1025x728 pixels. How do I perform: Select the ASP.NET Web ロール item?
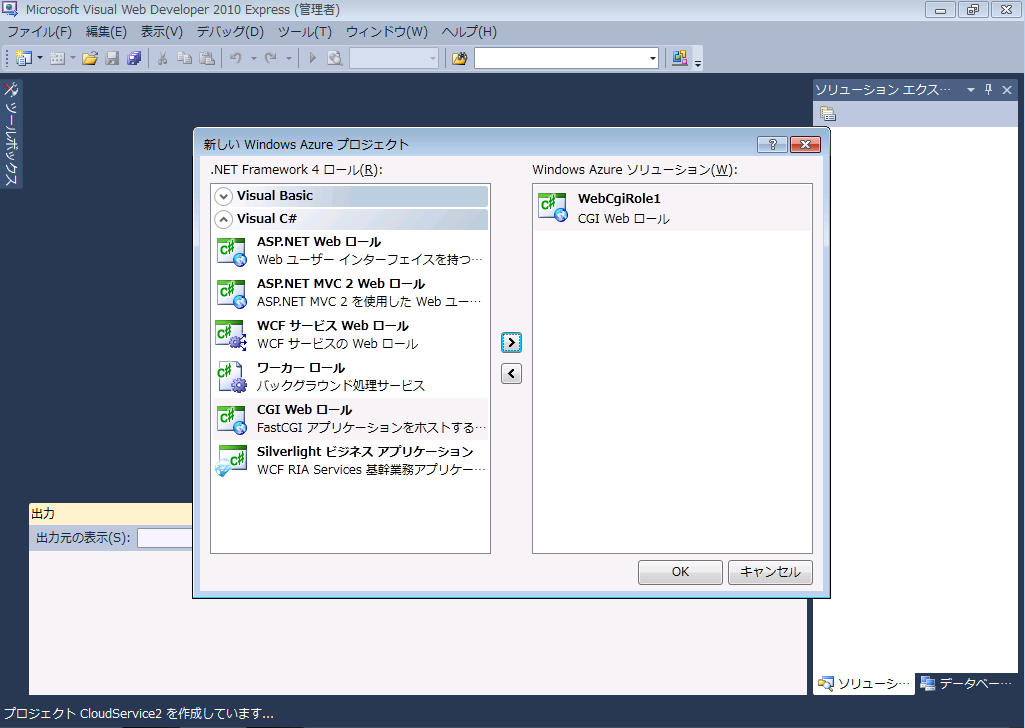tap(350, 251)
